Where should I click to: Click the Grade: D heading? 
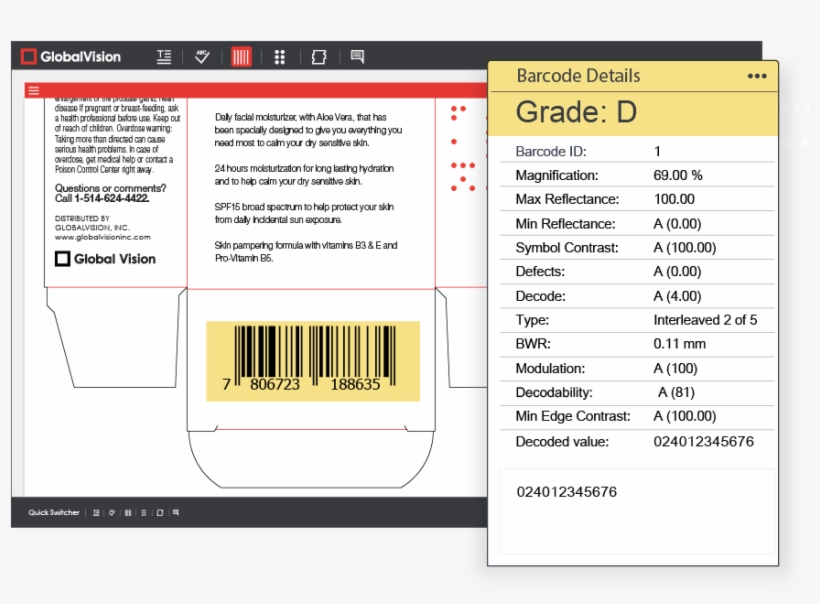click(576, 112)
